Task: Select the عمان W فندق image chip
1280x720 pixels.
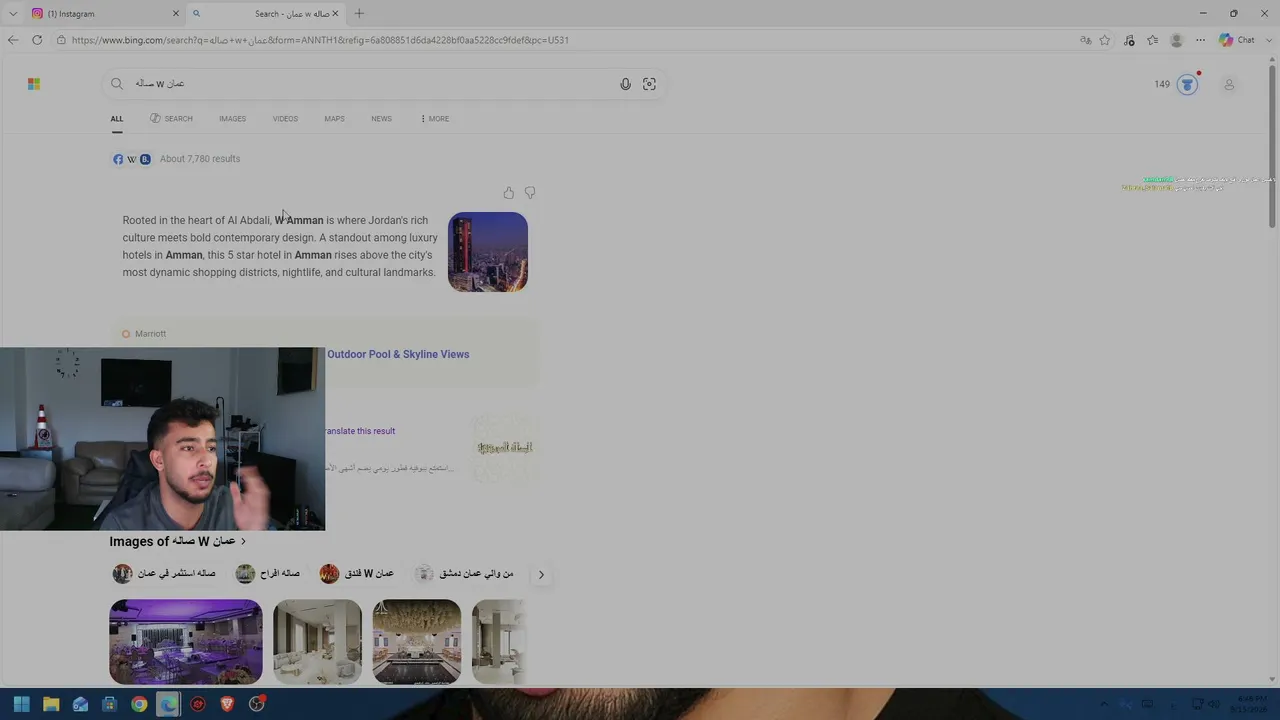Action: [357, 574]
